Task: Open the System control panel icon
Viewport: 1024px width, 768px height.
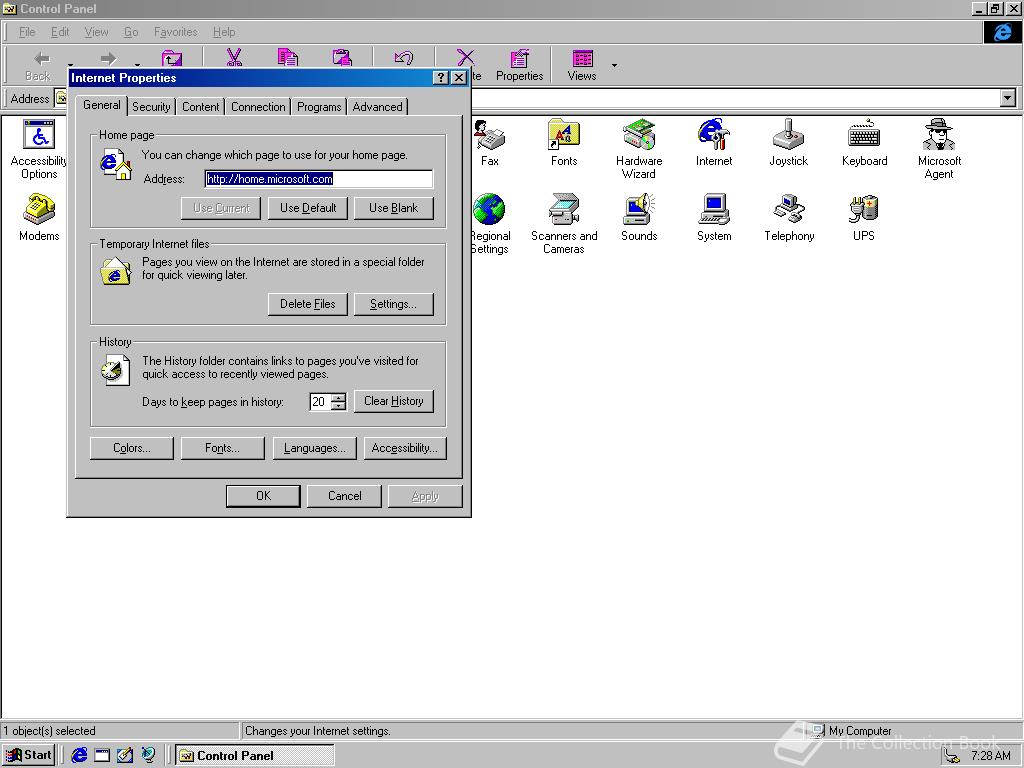Action: pyautogui.click(x=714, y=218)
